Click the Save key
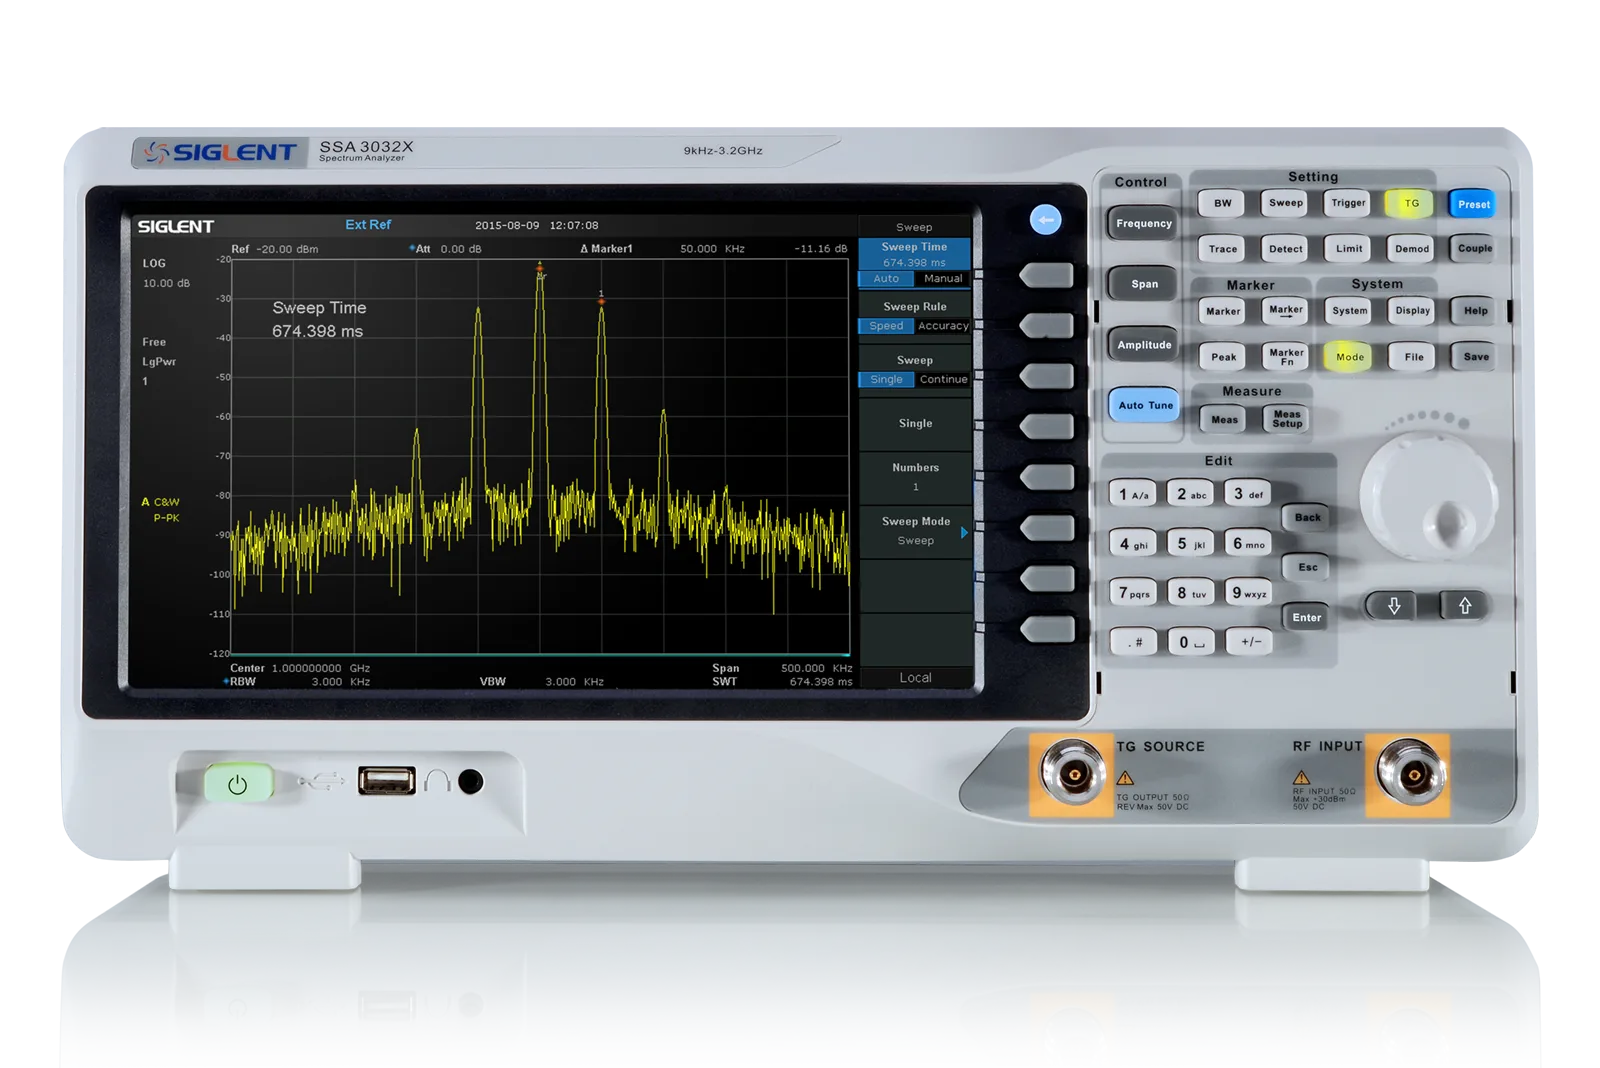Viewport: 1600px width, 1068px height. (1476, 357)
